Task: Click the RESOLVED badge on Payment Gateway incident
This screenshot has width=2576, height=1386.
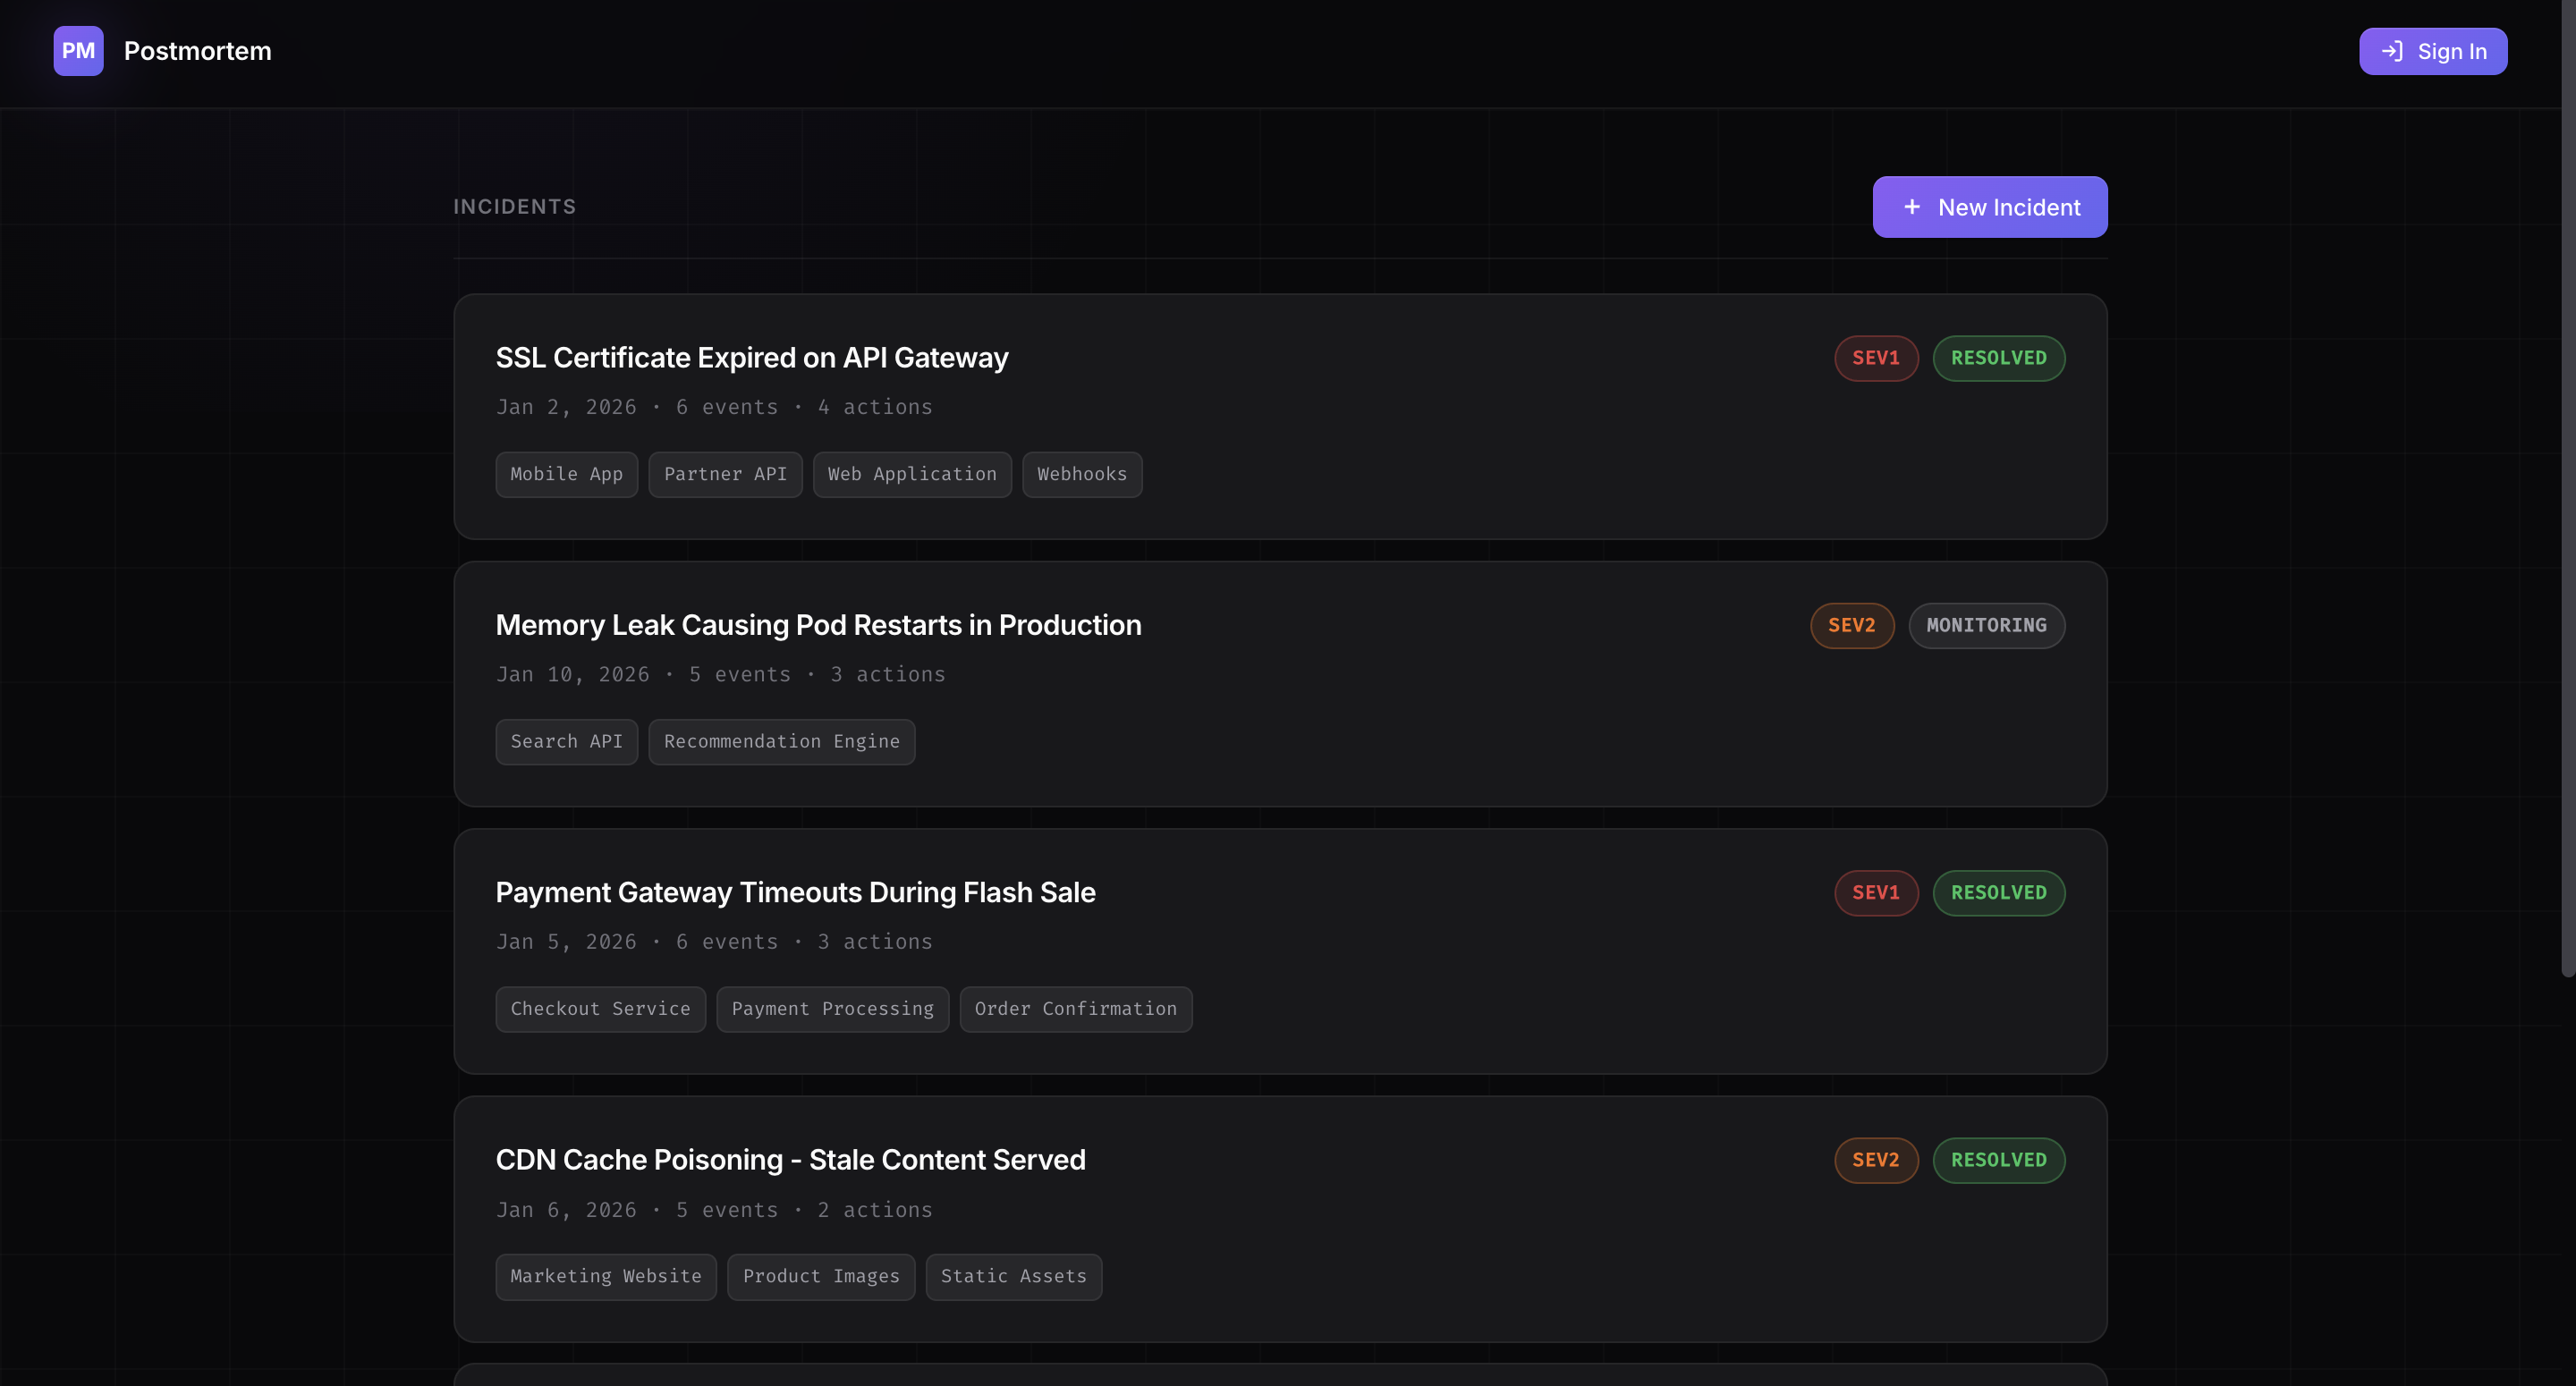Action: pos(1999,893)
